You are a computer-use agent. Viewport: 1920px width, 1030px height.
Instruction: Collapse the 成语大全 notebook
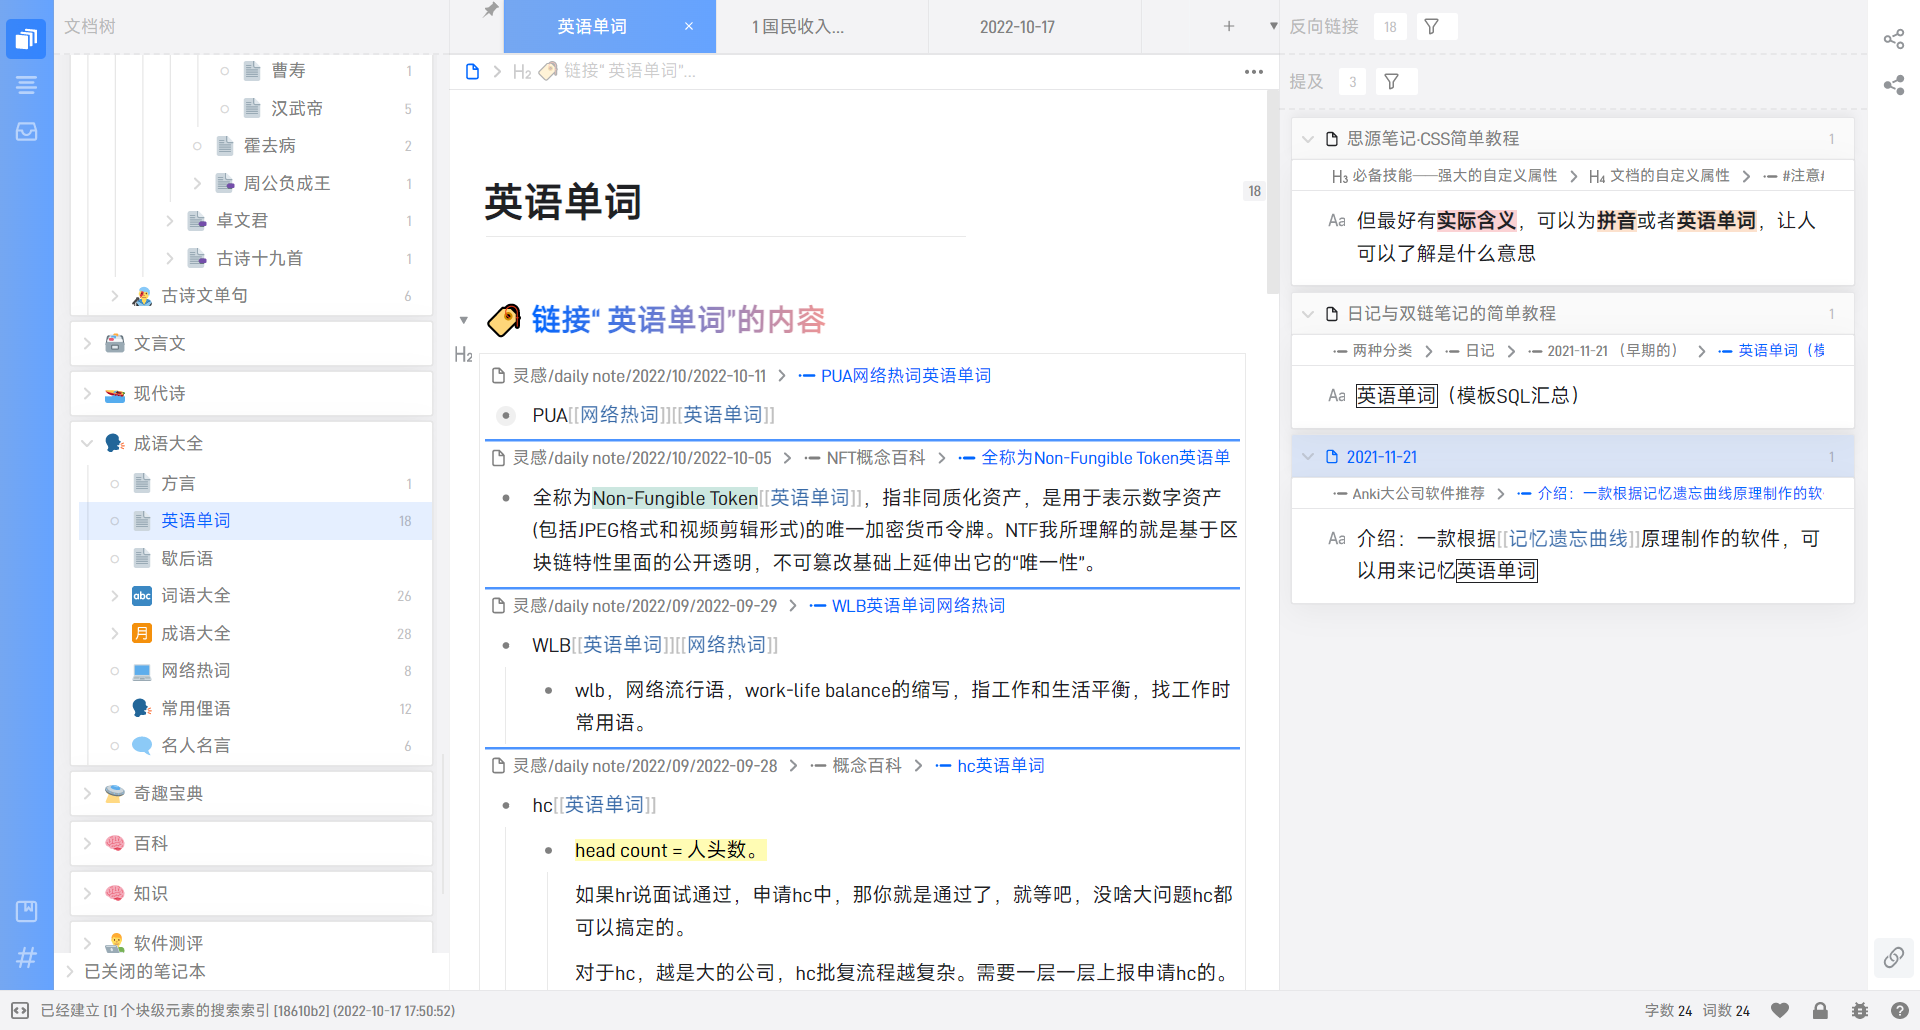point(88,443)
